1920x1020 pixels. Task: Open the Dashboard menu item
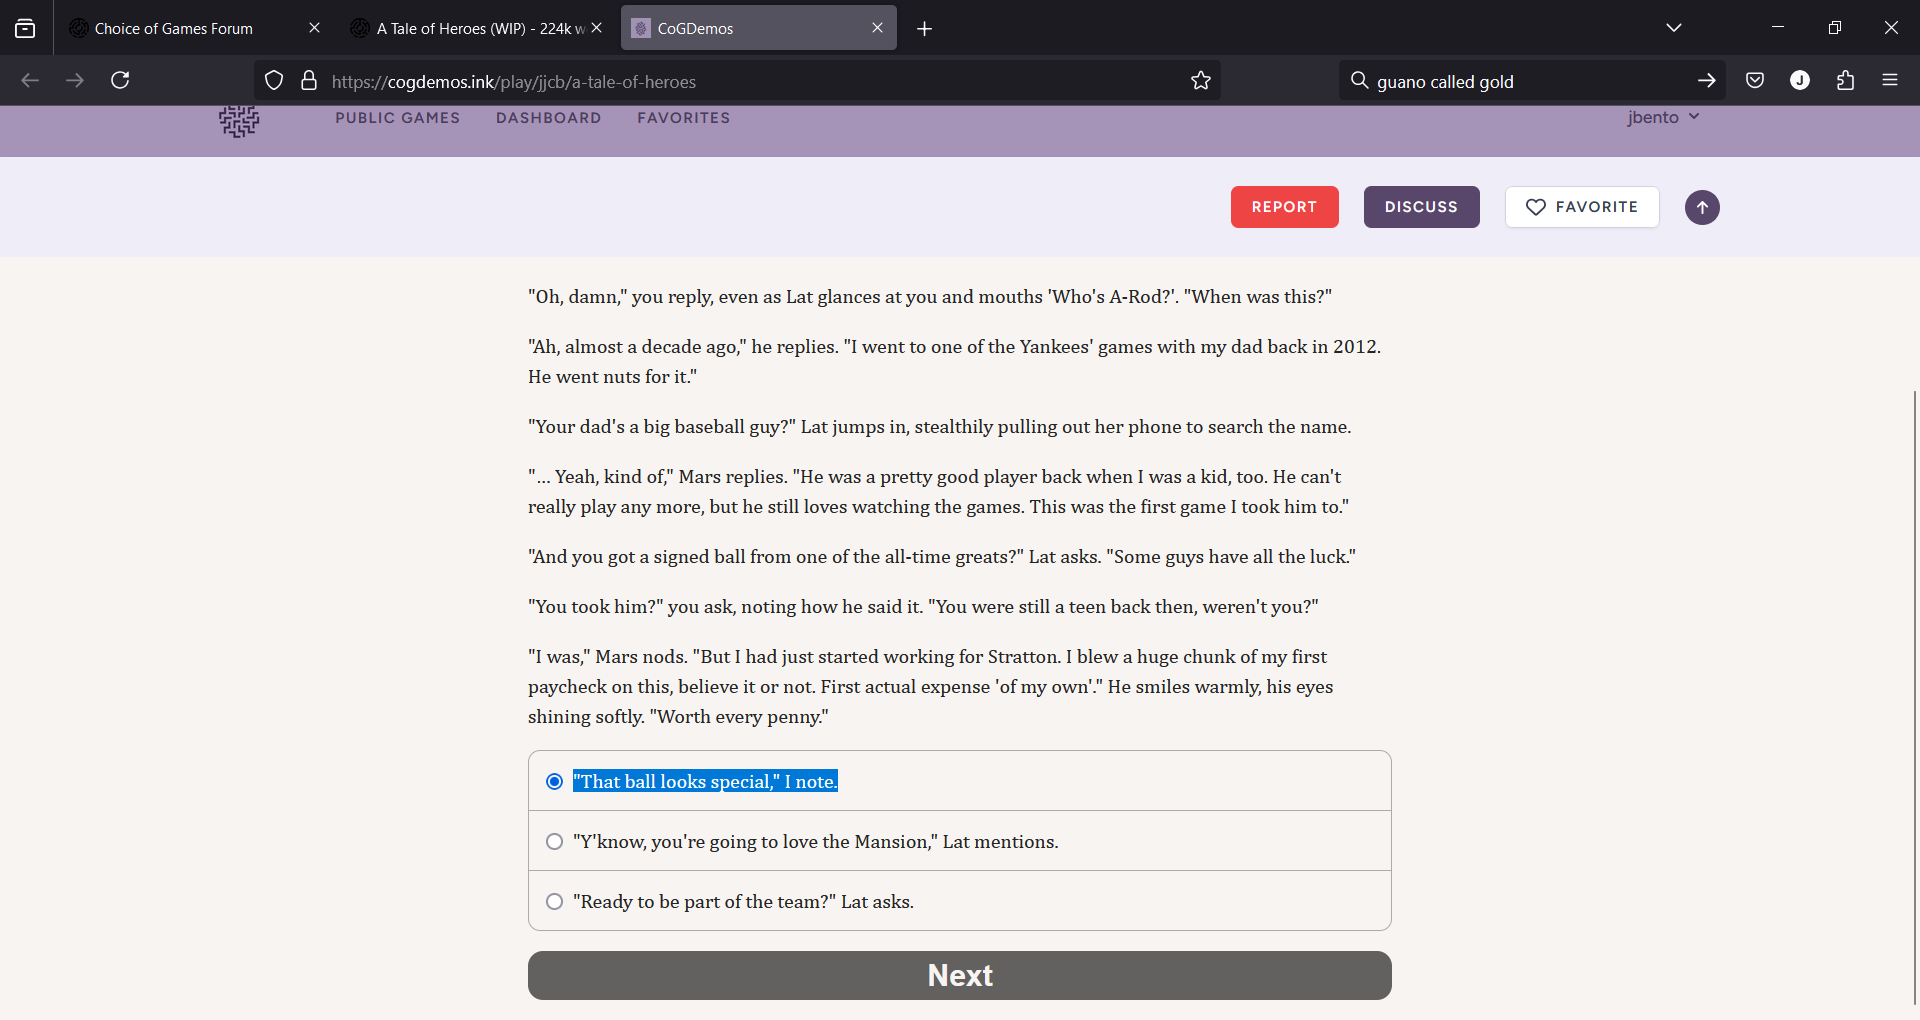pyautogui.click(x=549, y=118)
